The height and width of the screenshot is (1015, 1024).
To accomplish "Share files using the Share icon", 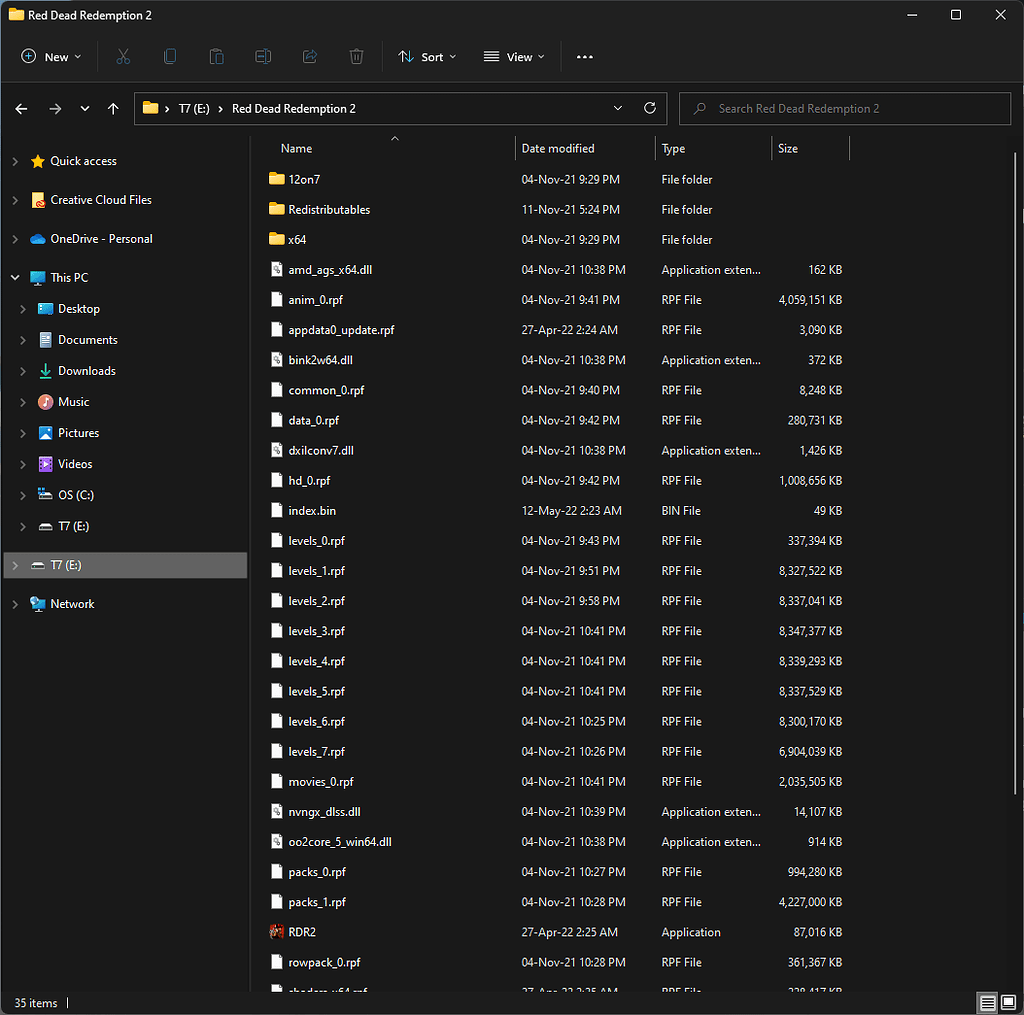I will point(309,57).
